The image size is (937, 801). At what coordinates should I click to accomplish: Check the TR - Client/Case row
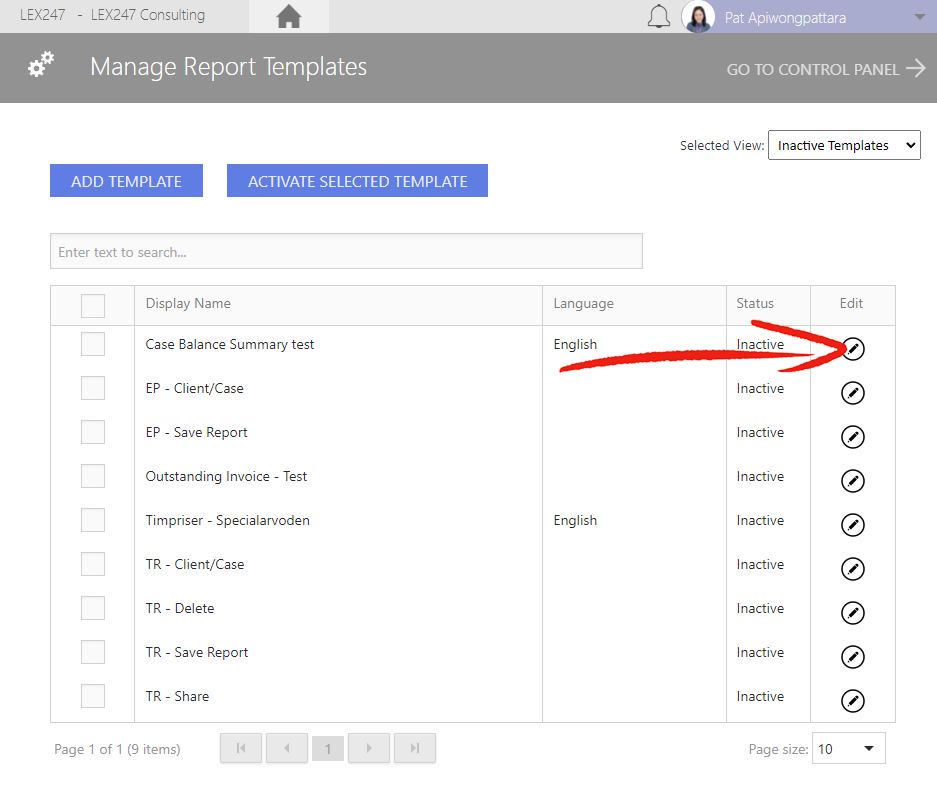tap(93, 564)
